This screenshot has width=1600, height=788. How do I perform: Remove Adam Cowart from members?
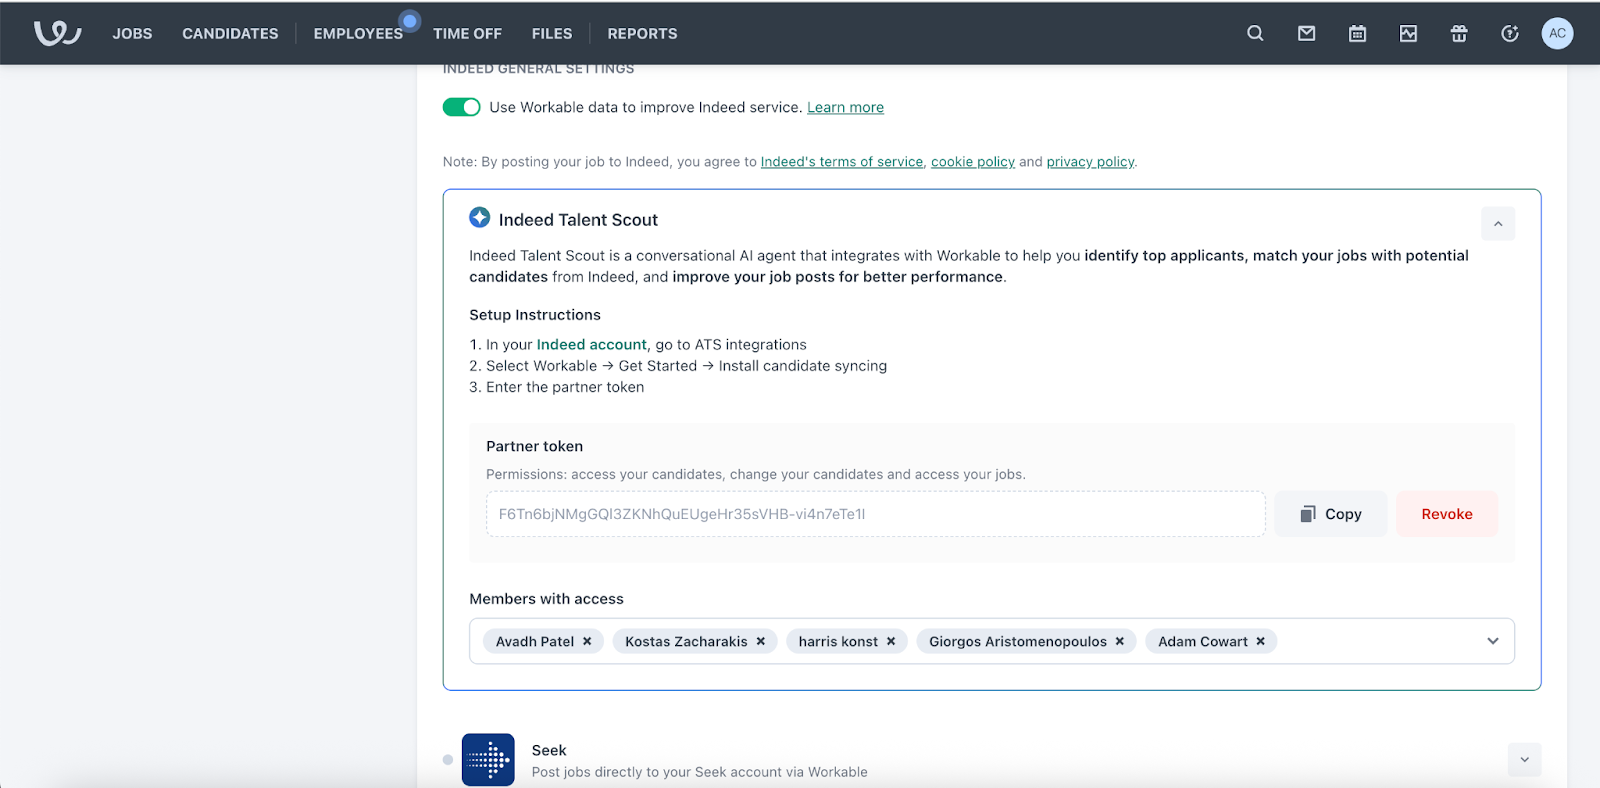pos(1261,641)
